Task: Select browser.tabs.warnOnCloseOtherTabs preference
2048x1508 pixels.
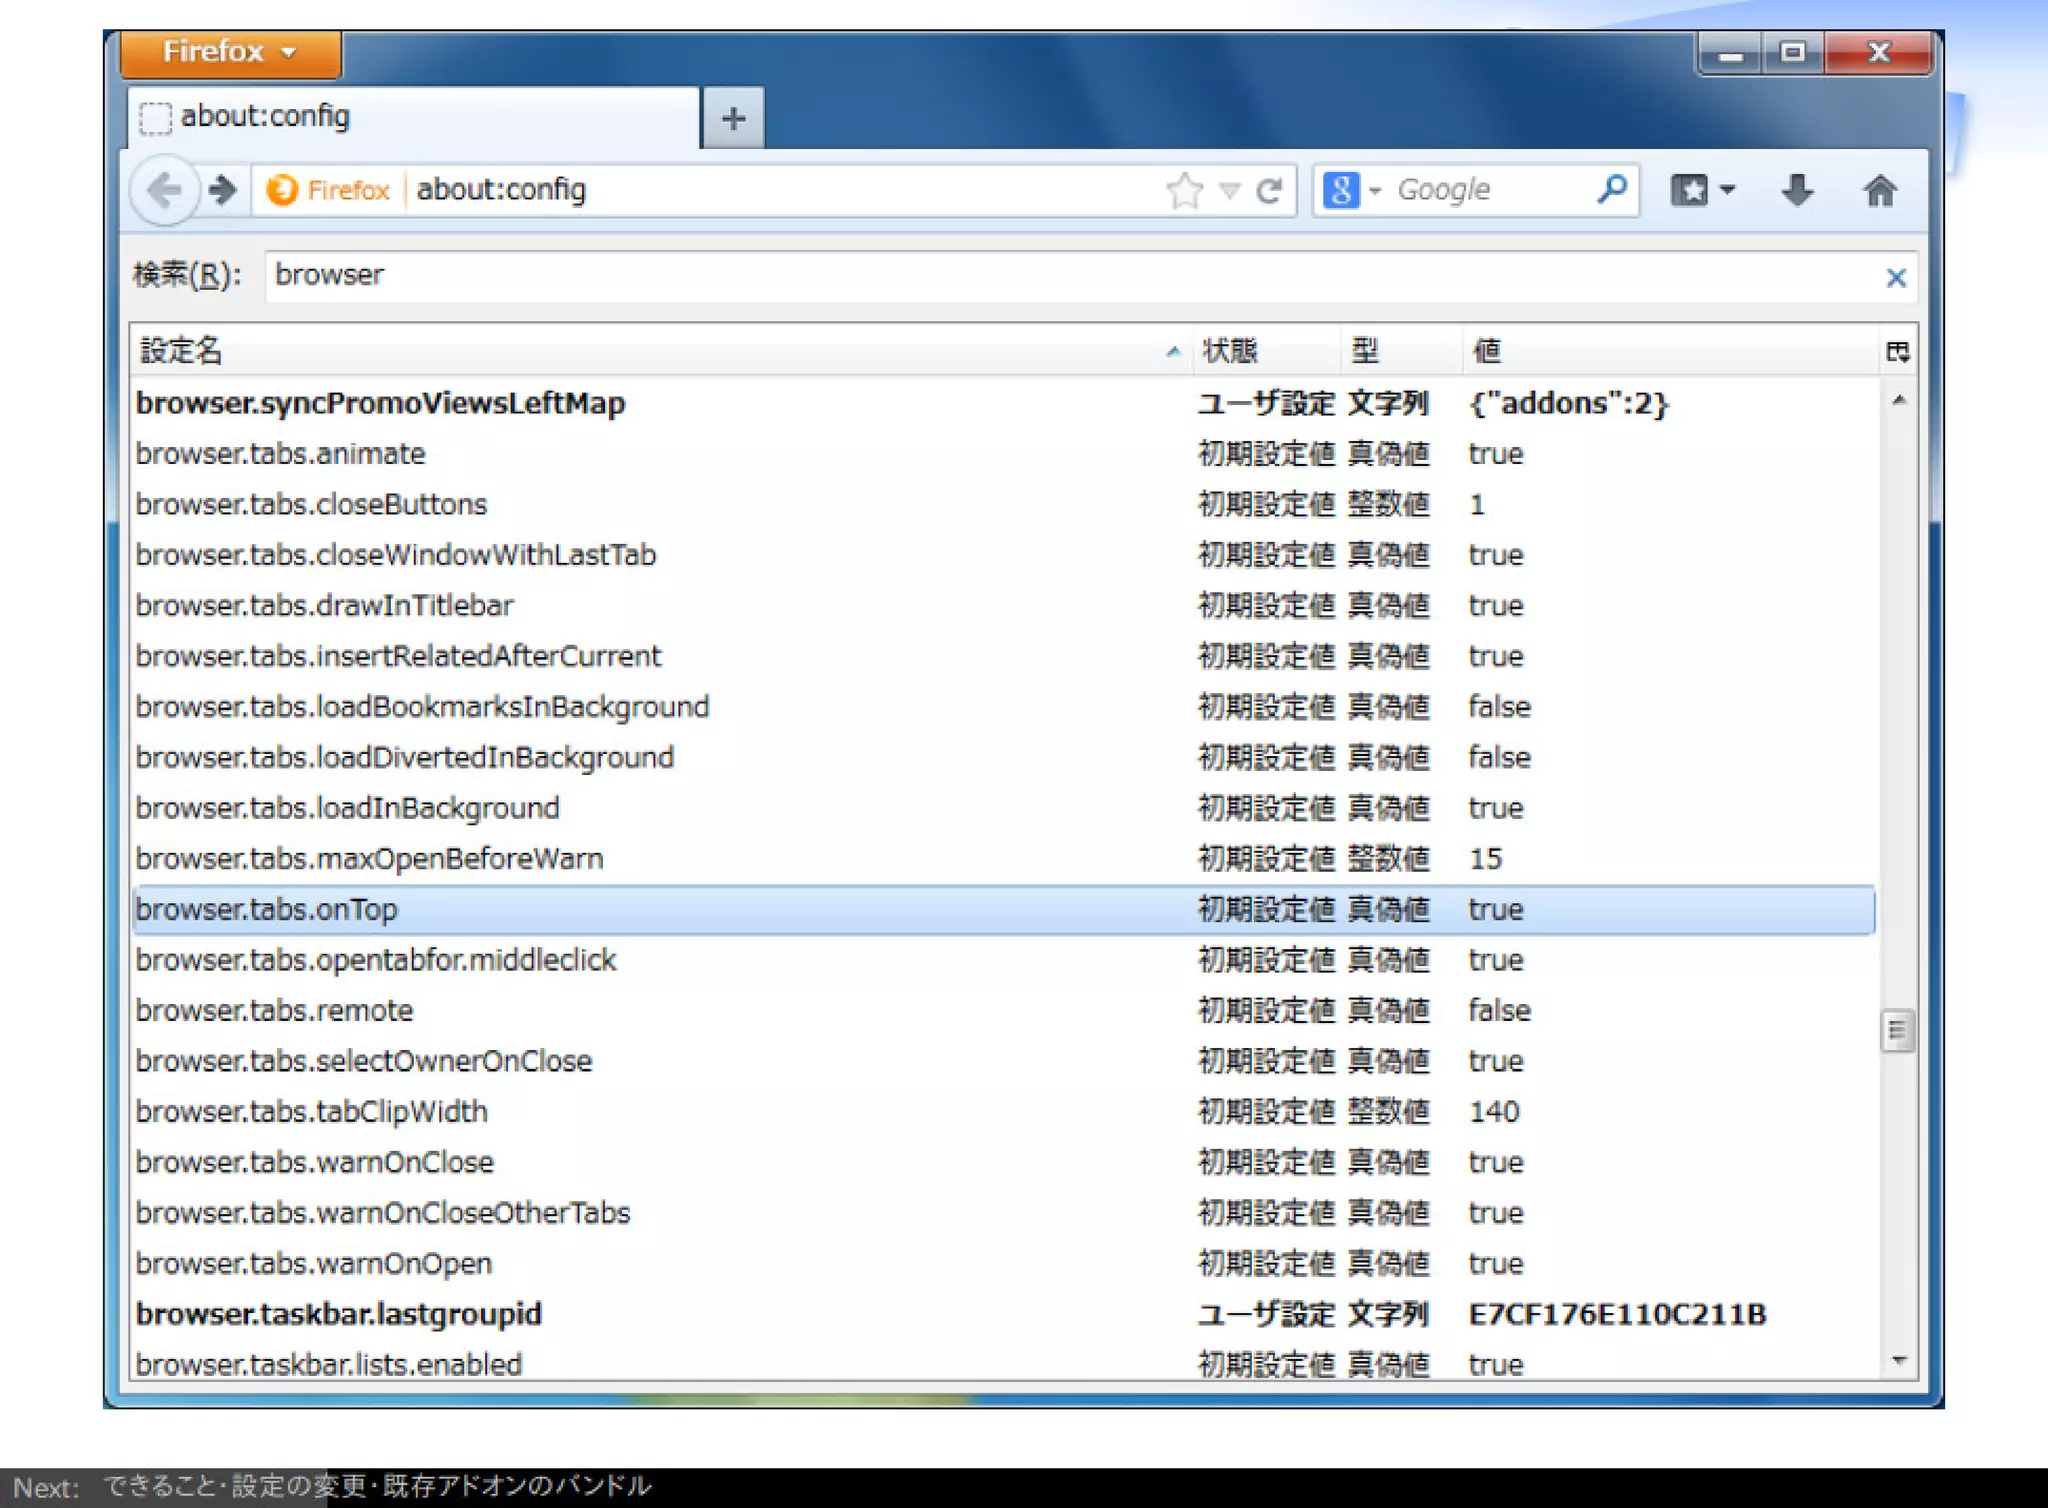Action: (1004, 1213)
